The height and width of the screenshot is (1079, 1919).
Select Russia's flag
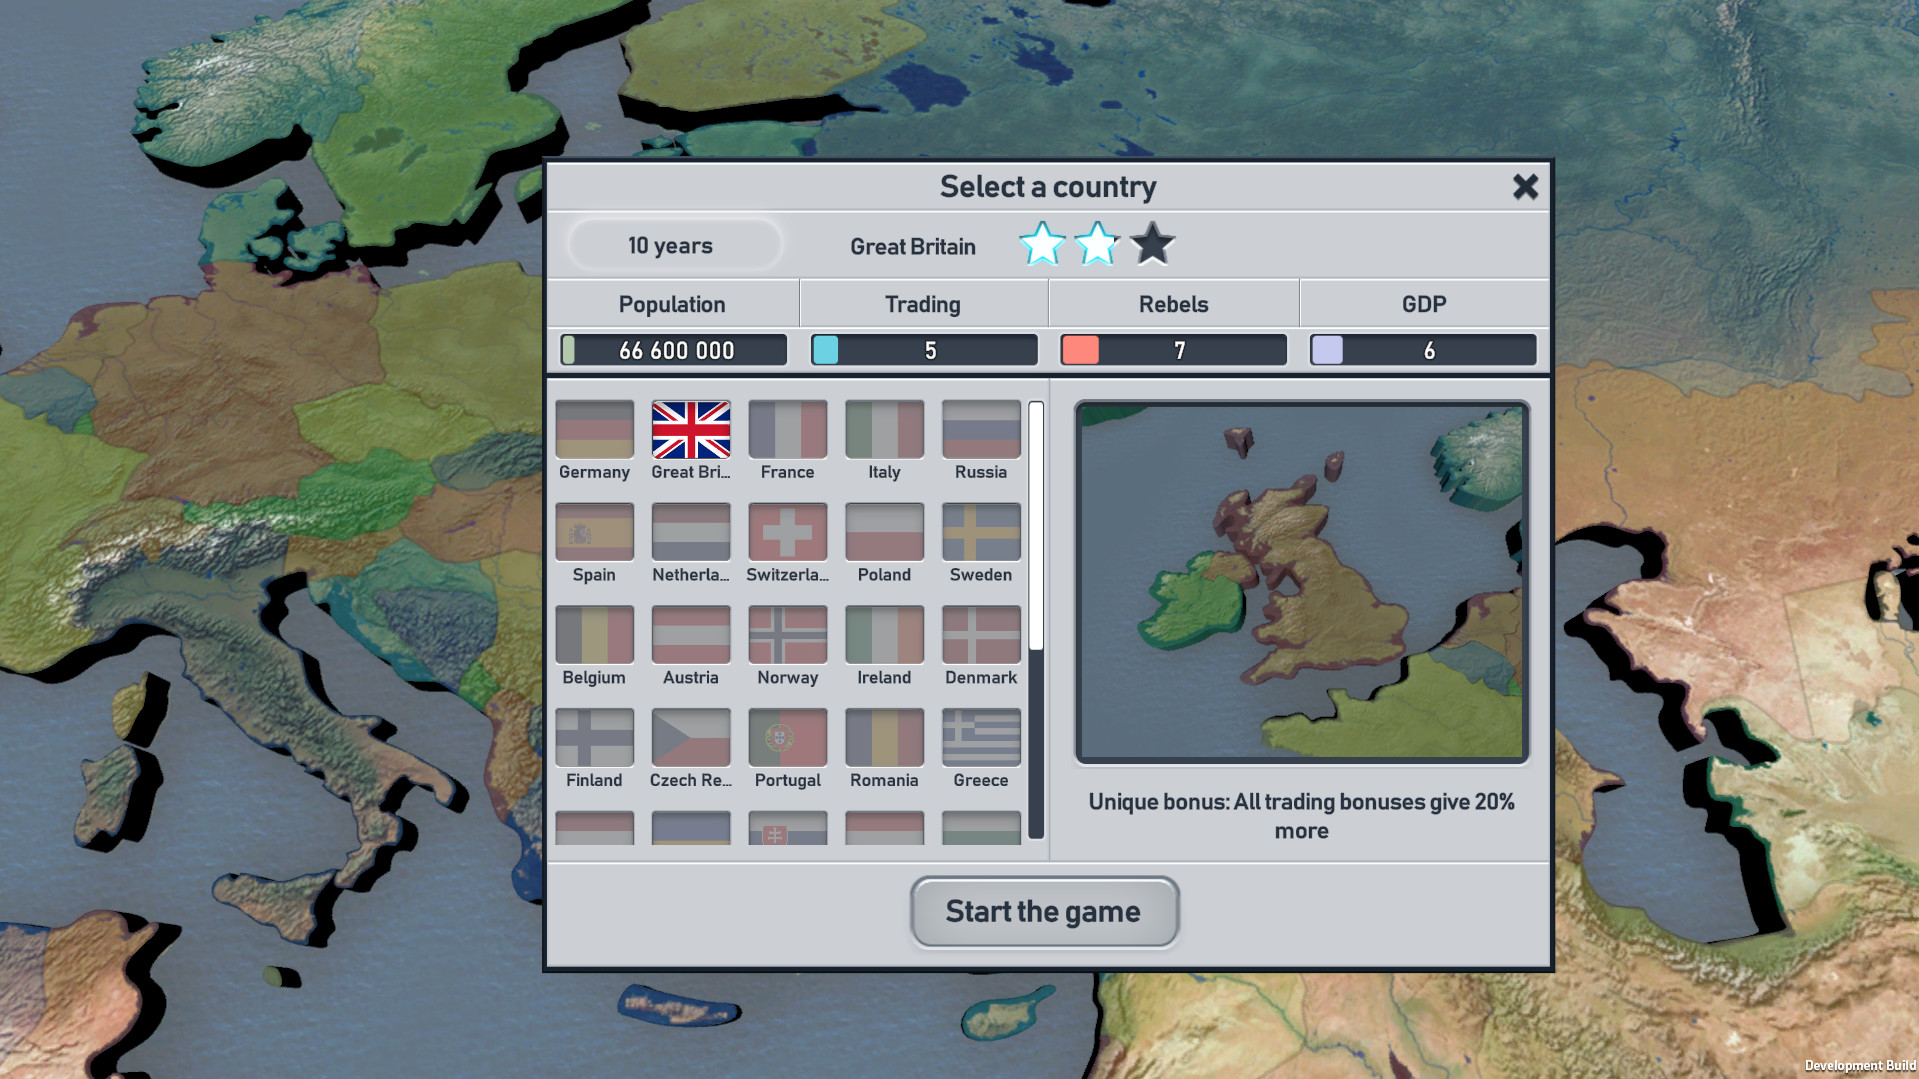(980, 430)
